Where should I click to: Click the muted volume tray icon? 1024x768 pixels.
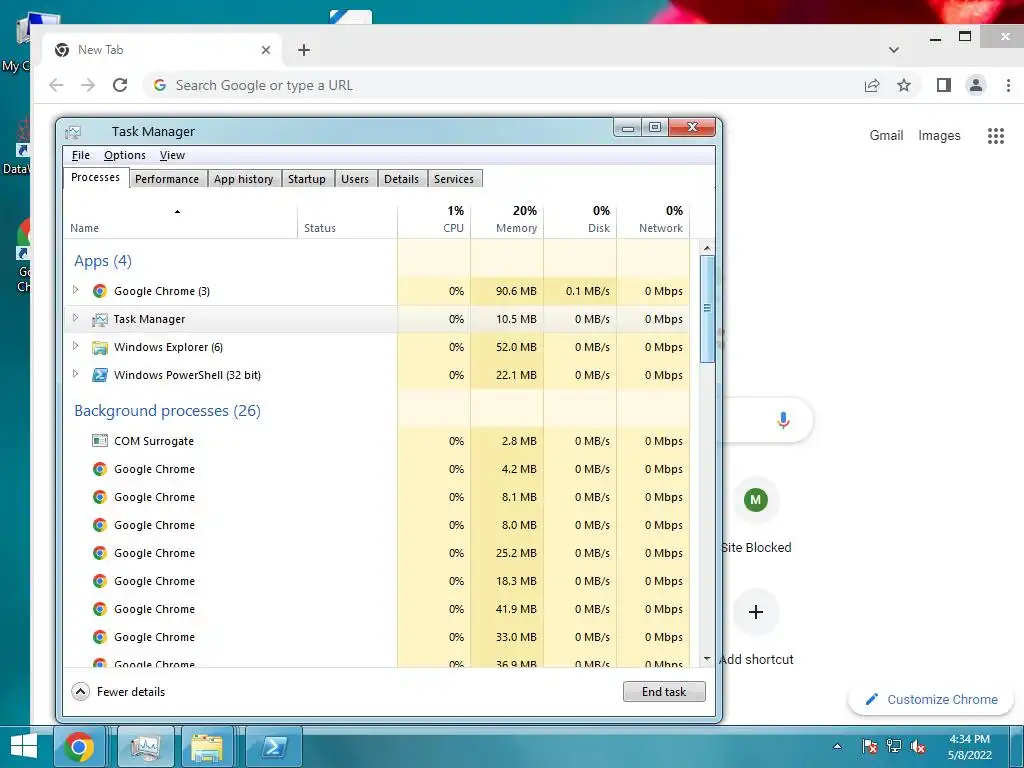click(x=918, y=746)
